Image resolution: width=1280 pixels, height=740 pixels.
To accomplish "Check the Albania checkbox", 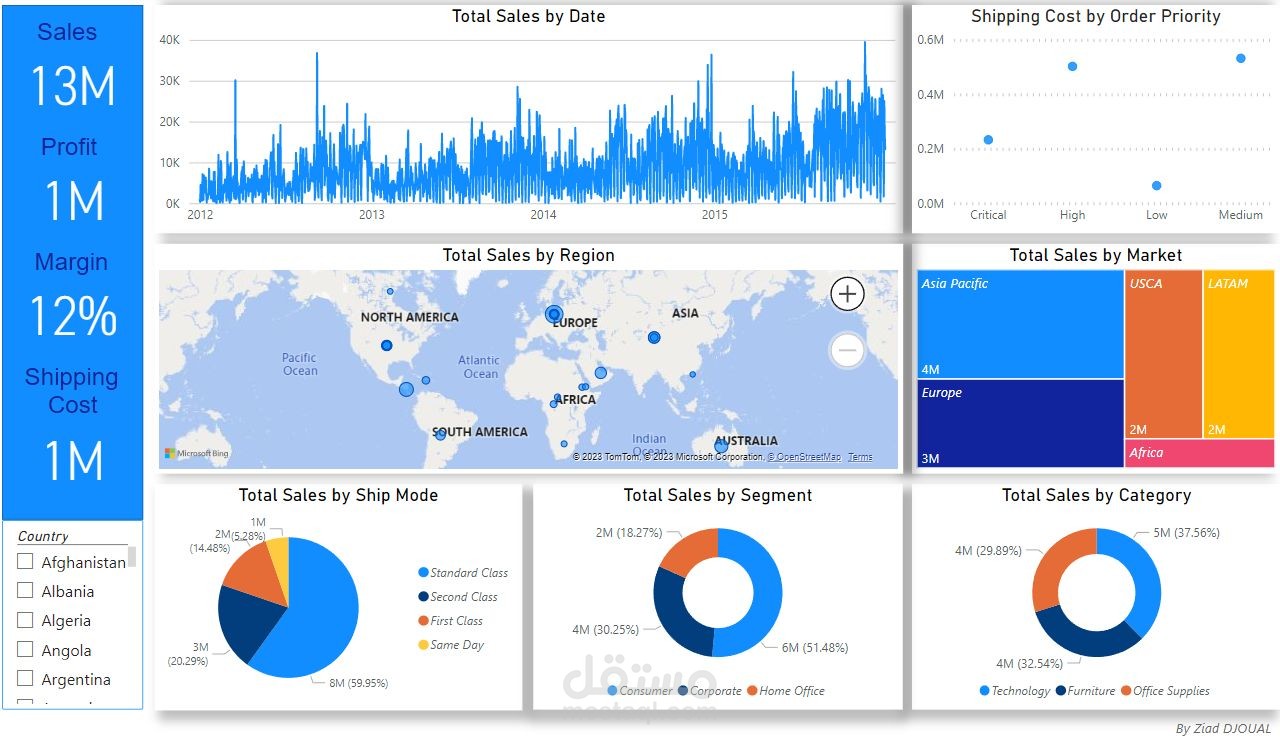I will 25,590.
